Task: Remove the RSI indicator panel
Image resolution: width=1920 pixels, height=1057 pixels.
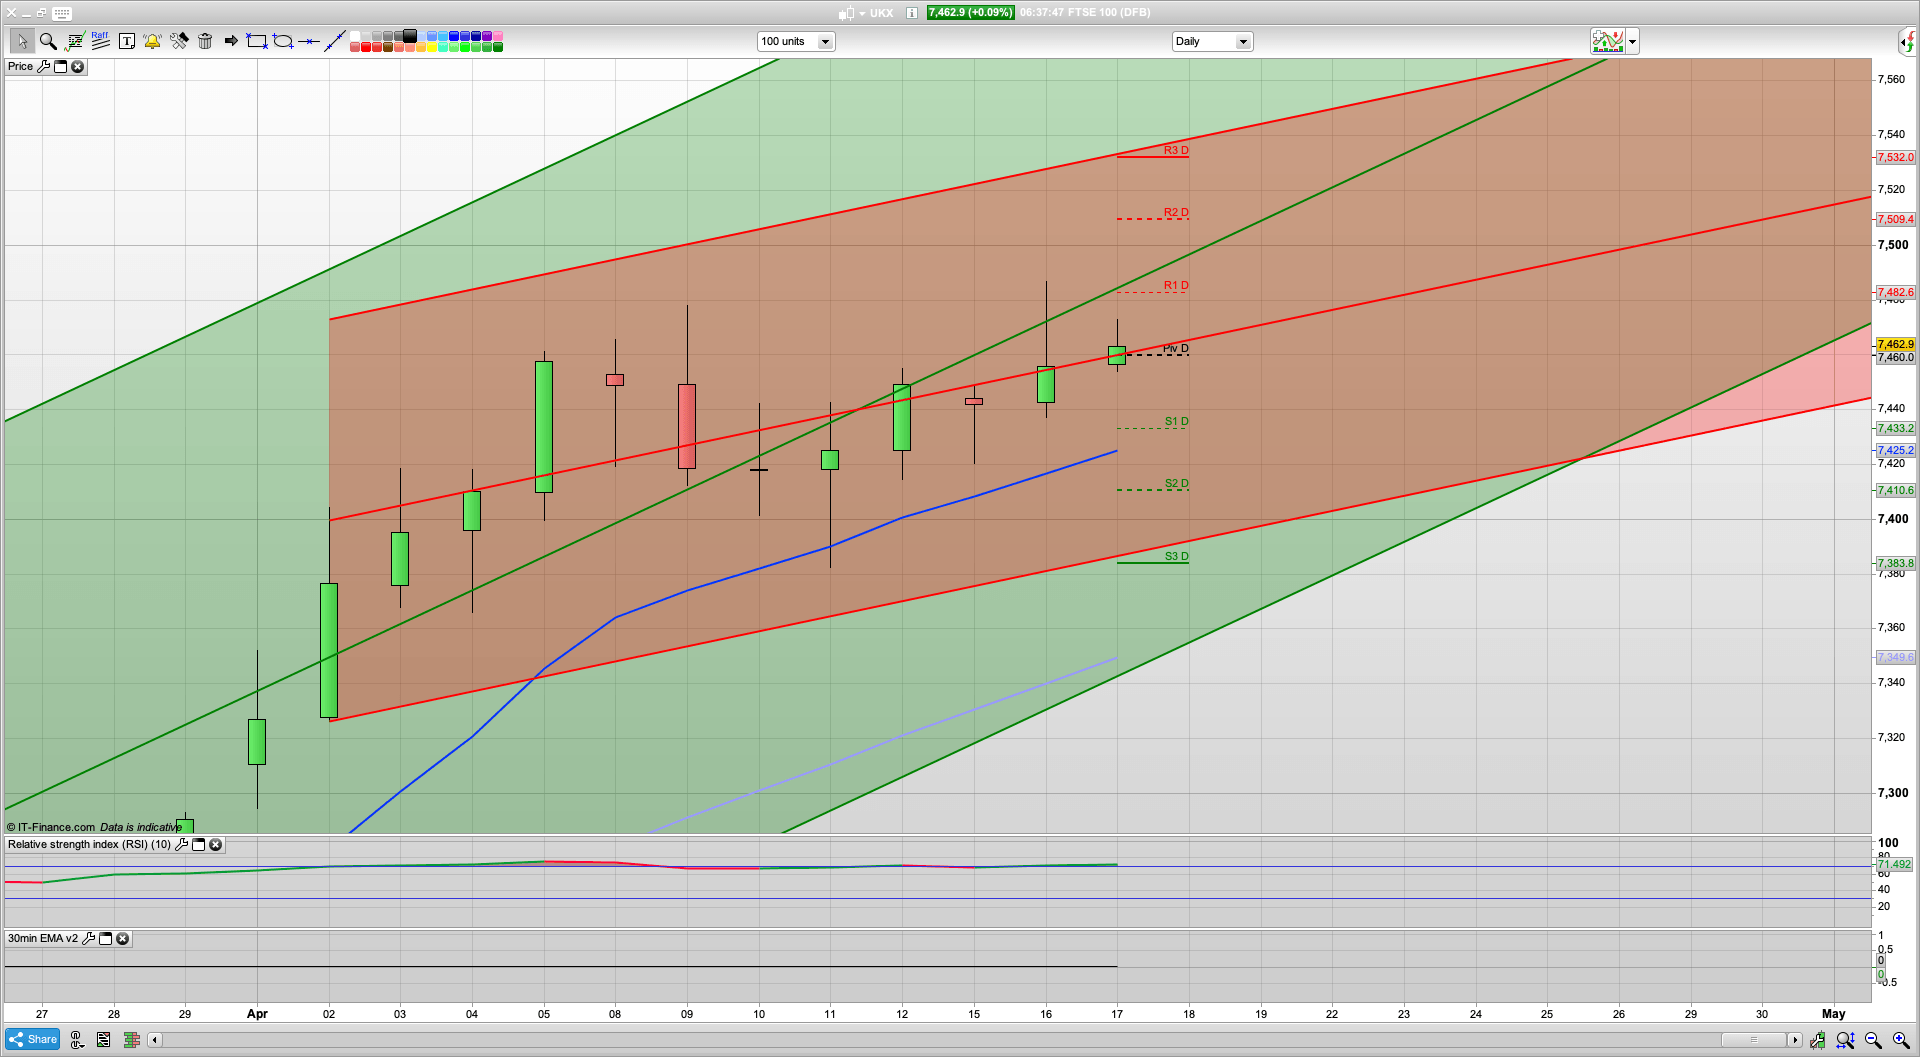Action: click(x=215, y=845)
